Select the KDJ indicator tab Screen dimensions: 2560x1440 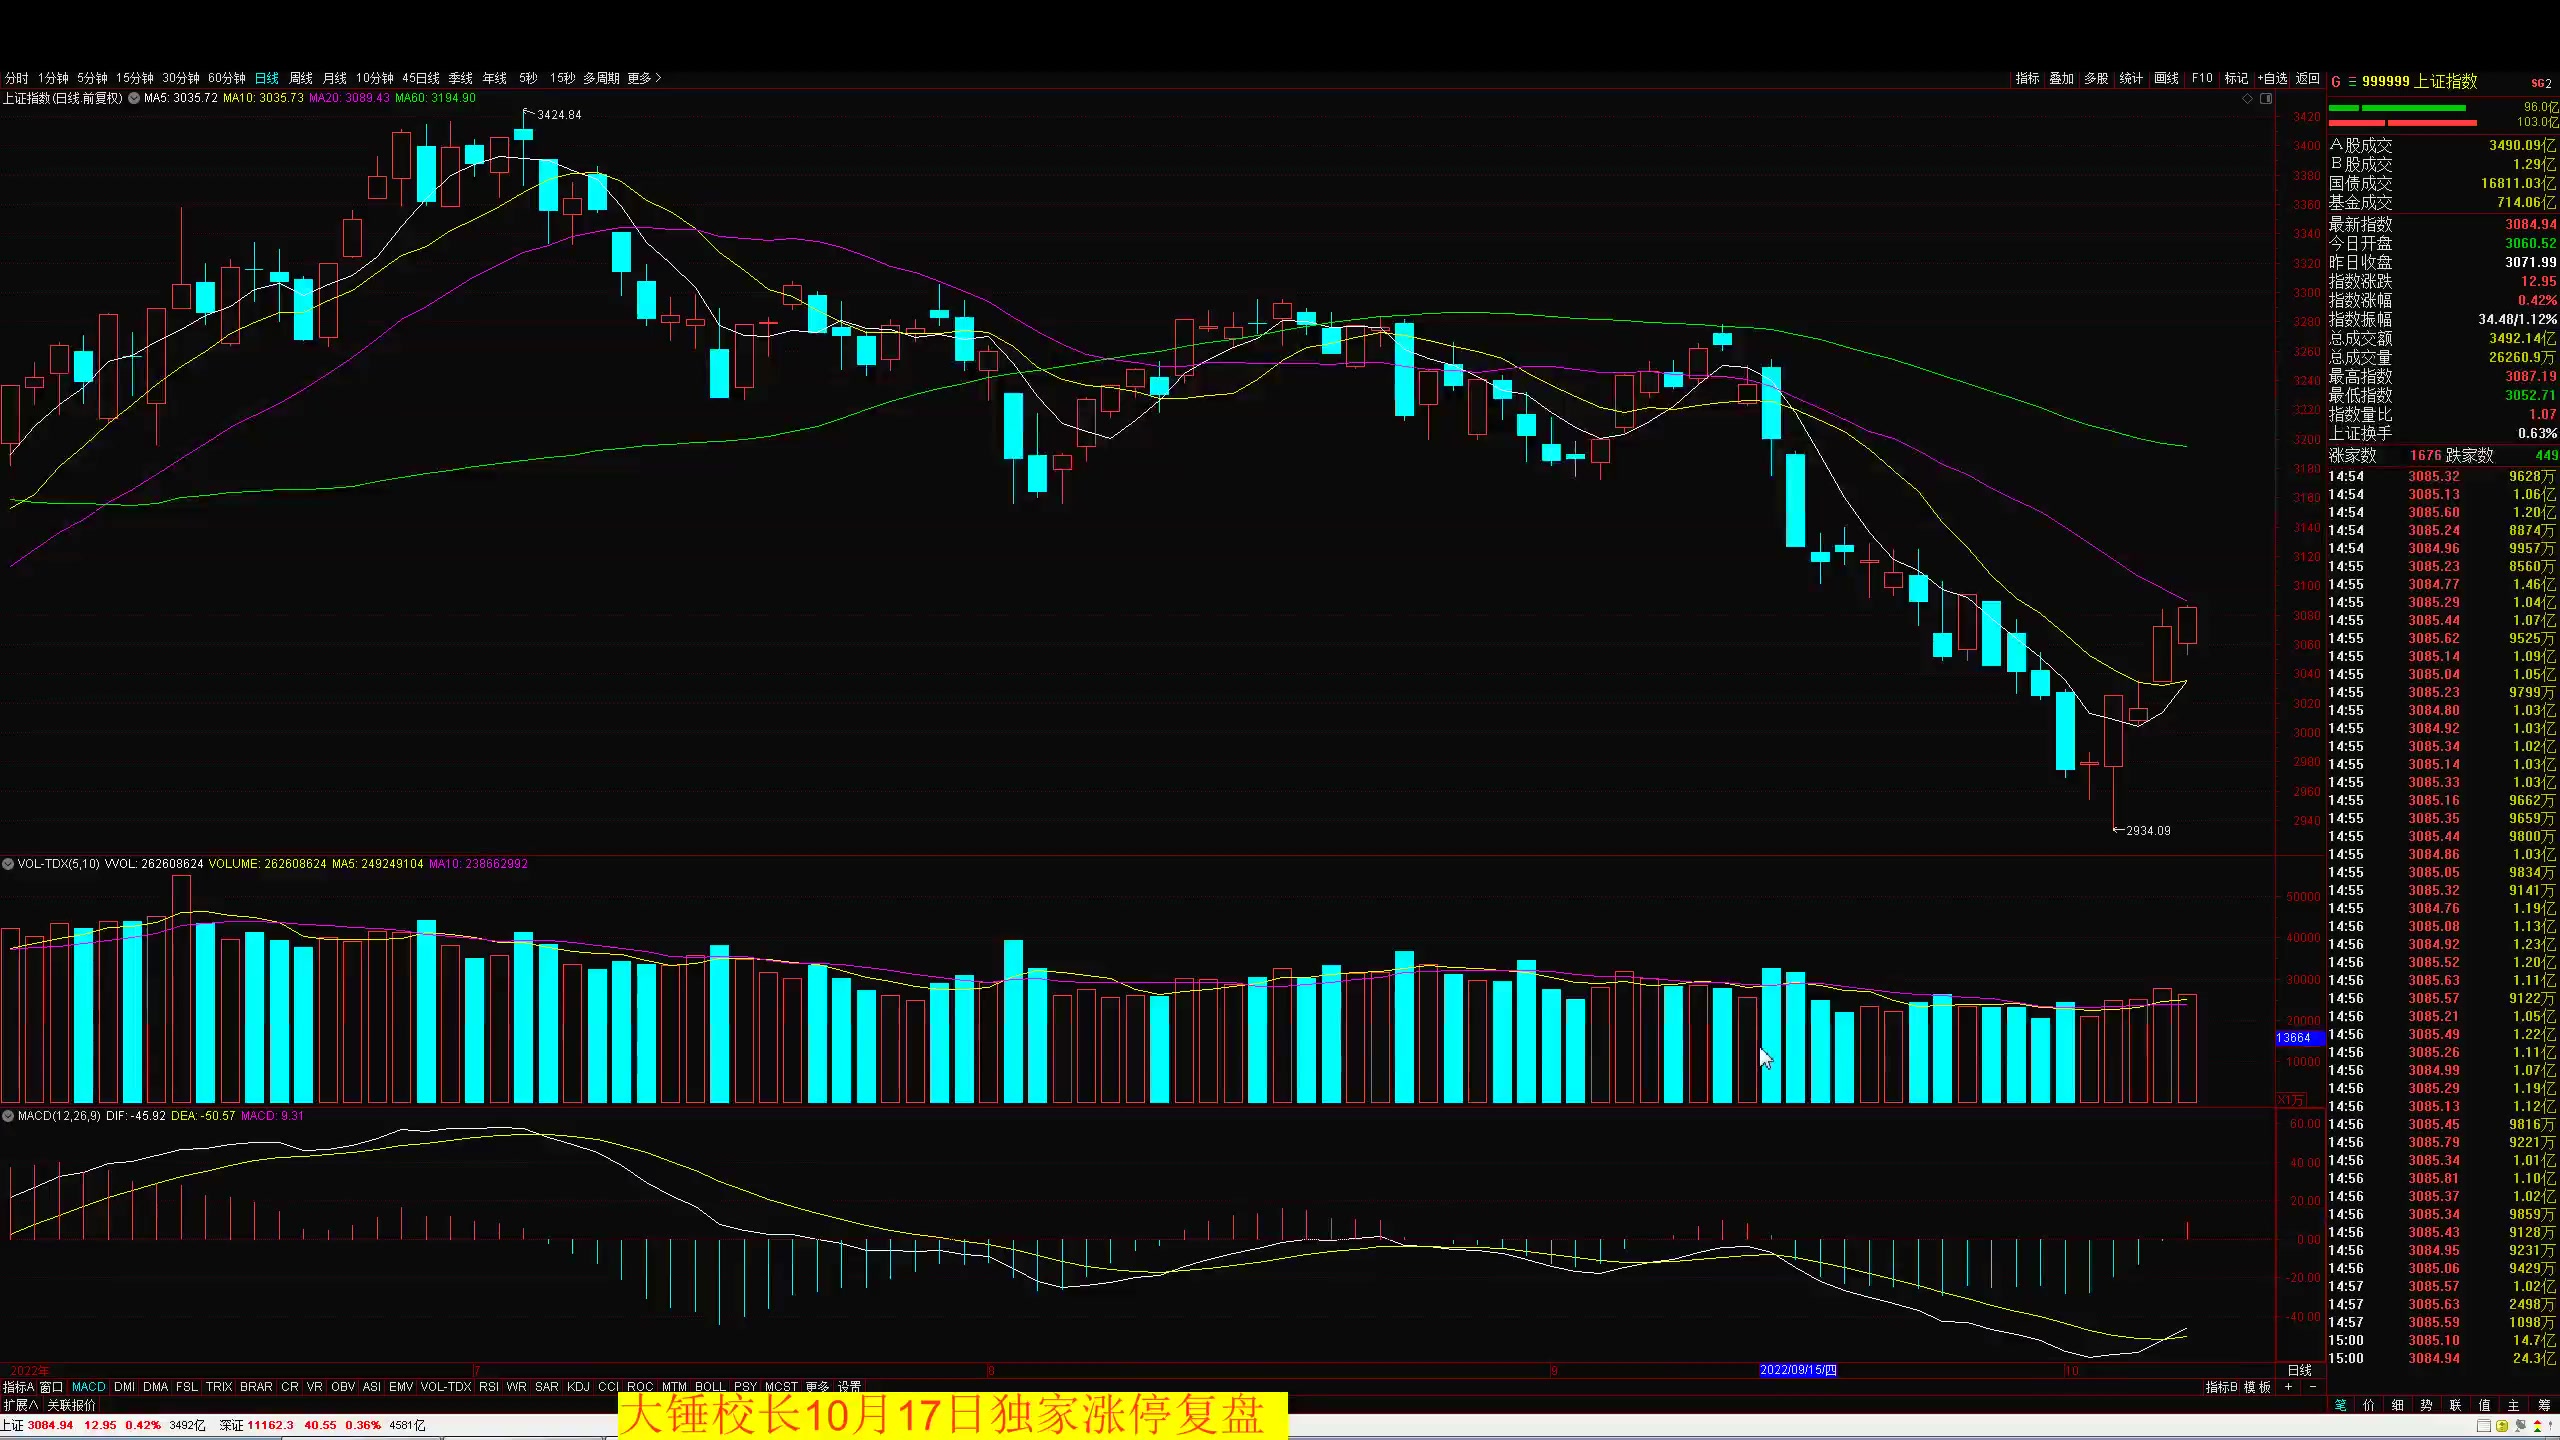click(x=578, y=1387)
